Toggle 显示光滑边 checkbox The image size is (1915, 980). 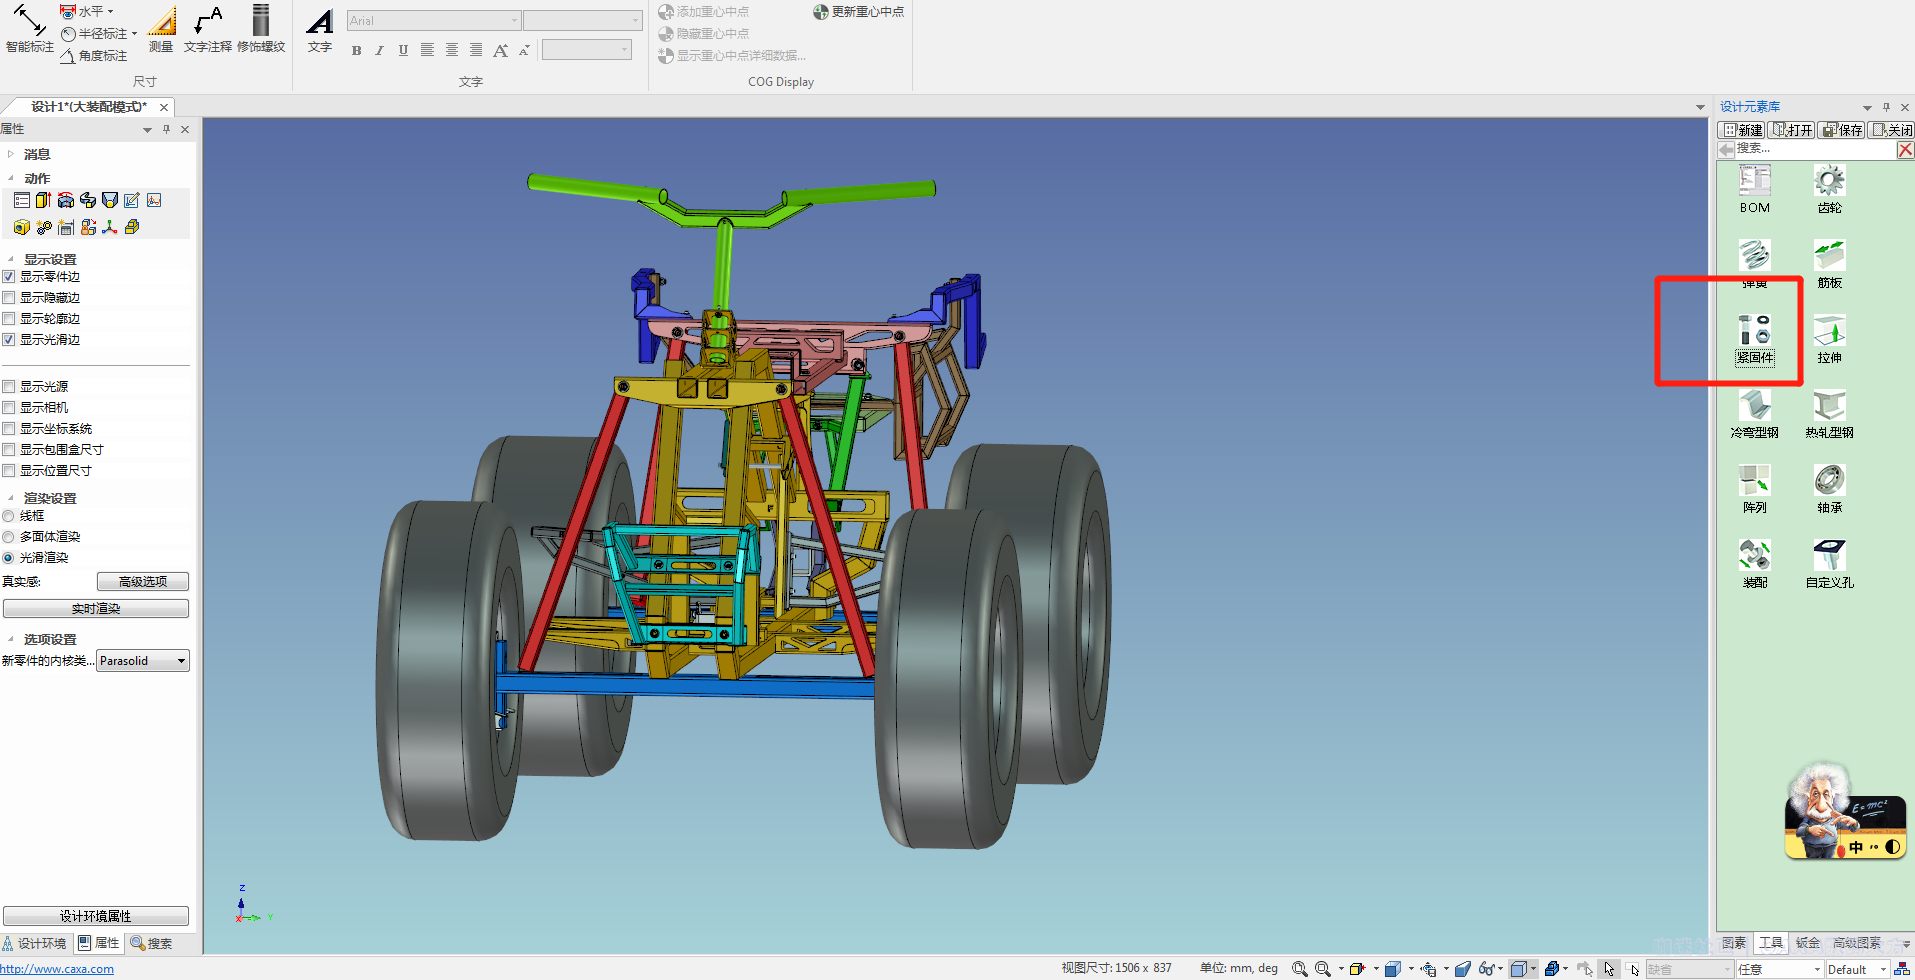9,340
